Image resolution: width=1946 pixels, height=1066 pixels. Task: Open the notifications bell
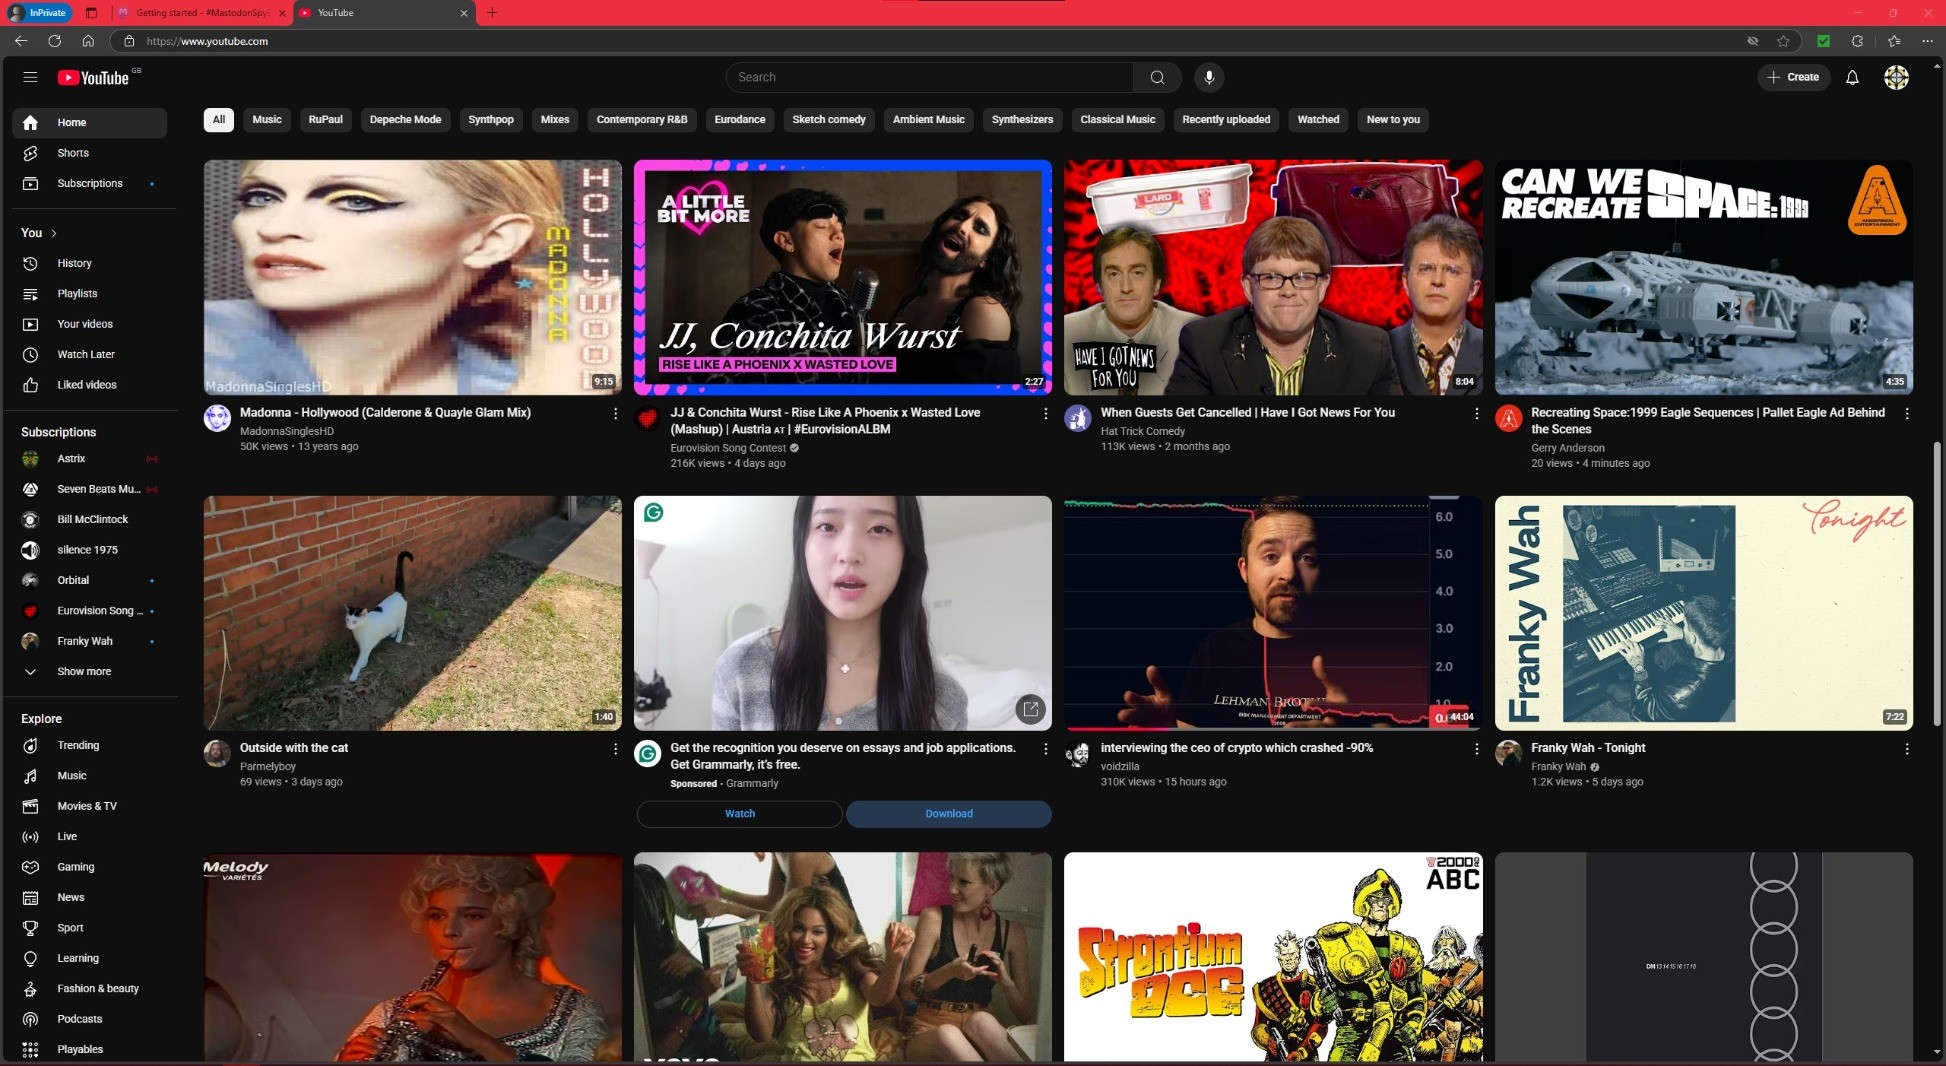(x=1851, y=77)
